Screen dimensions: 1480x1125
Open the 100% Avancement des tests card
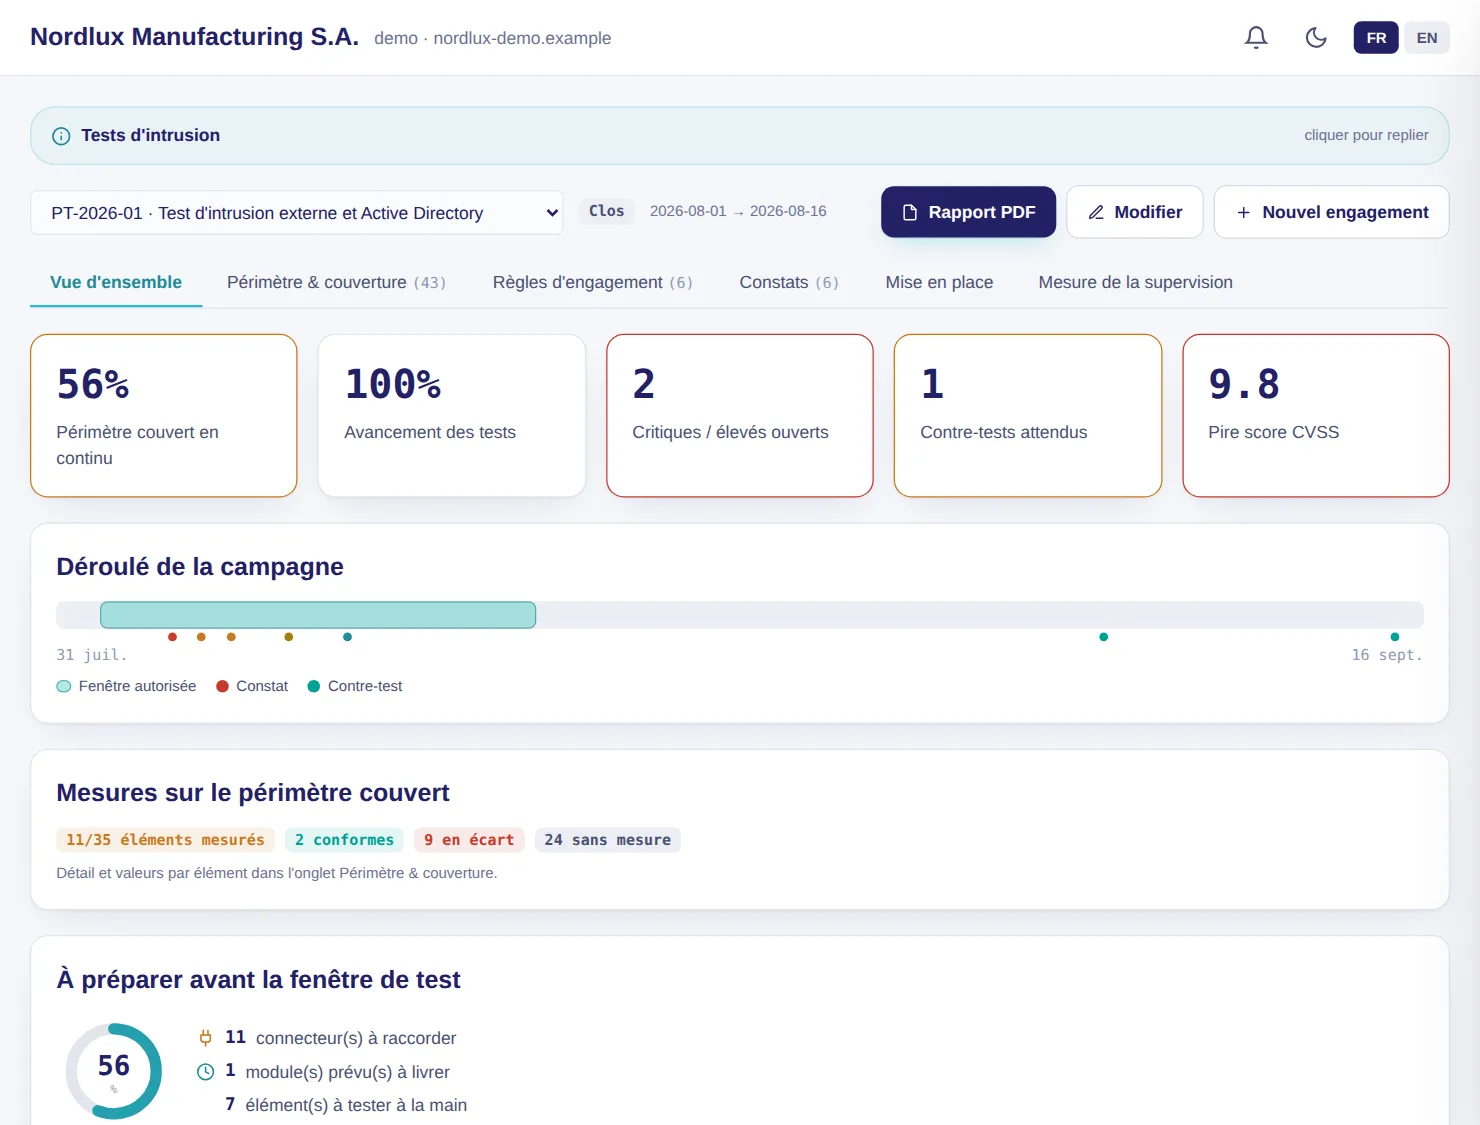[x=452, y=416]
